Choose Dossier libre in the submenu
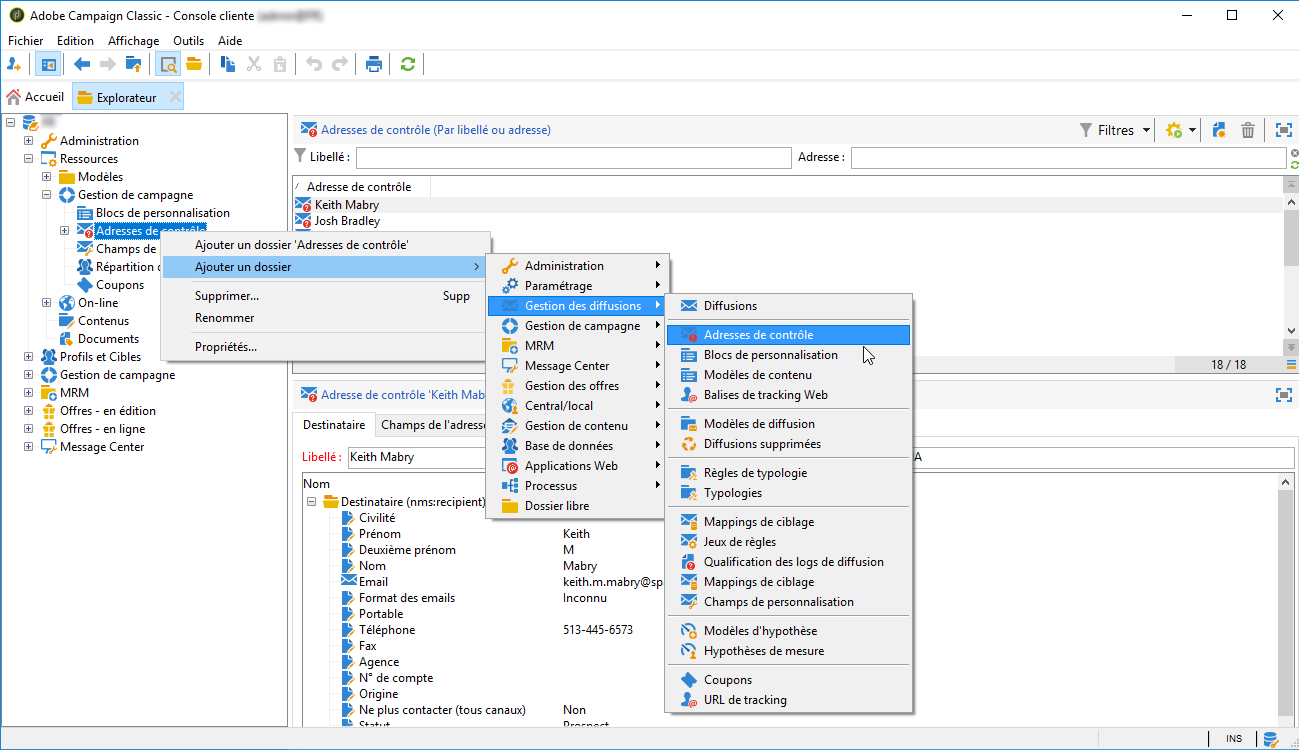Viewport: 1299px width, 750px height. click(577, 506)
